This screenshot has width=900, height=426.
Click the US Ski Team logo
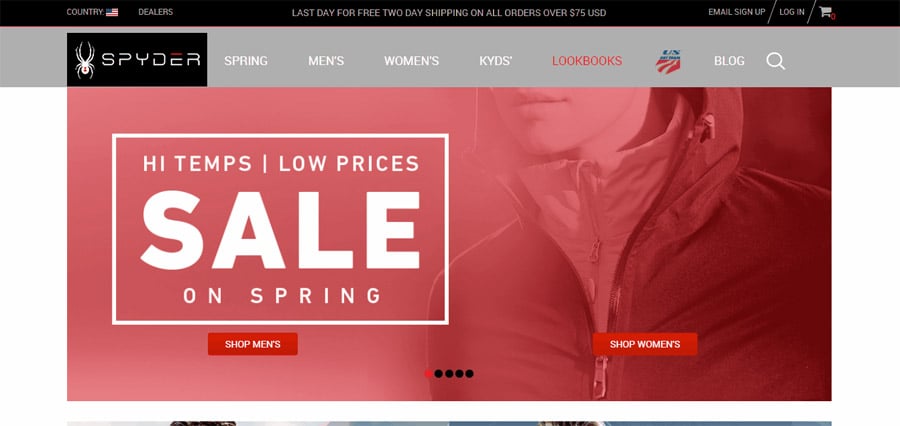[668, 61]
